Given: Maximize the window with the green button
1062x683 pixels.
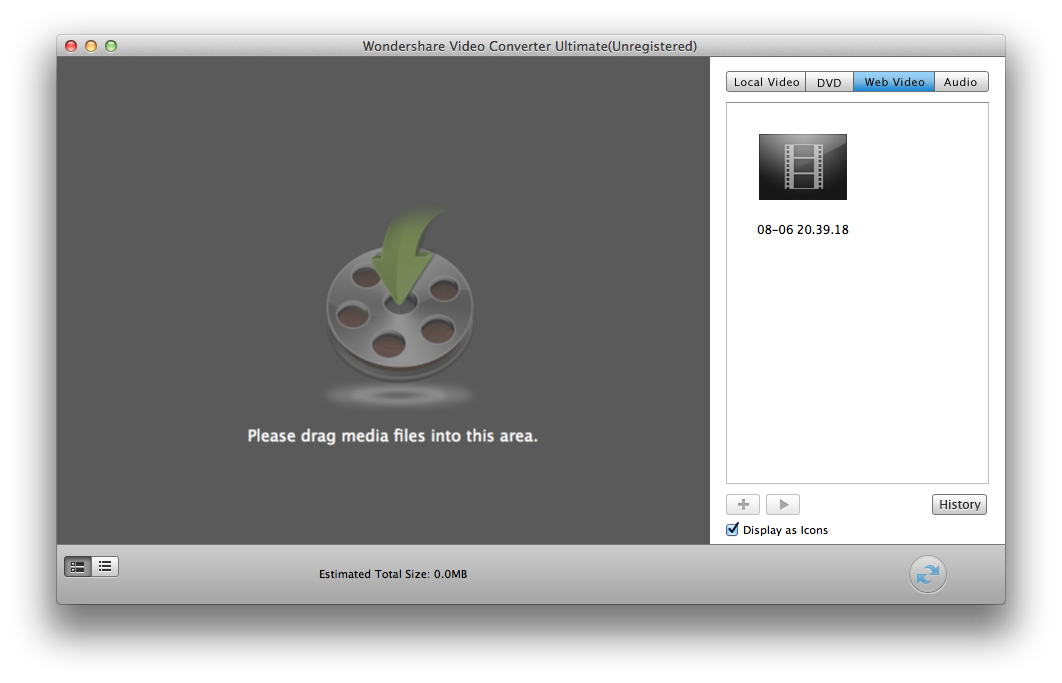Looking at the screenshot, I should point(111,46).
